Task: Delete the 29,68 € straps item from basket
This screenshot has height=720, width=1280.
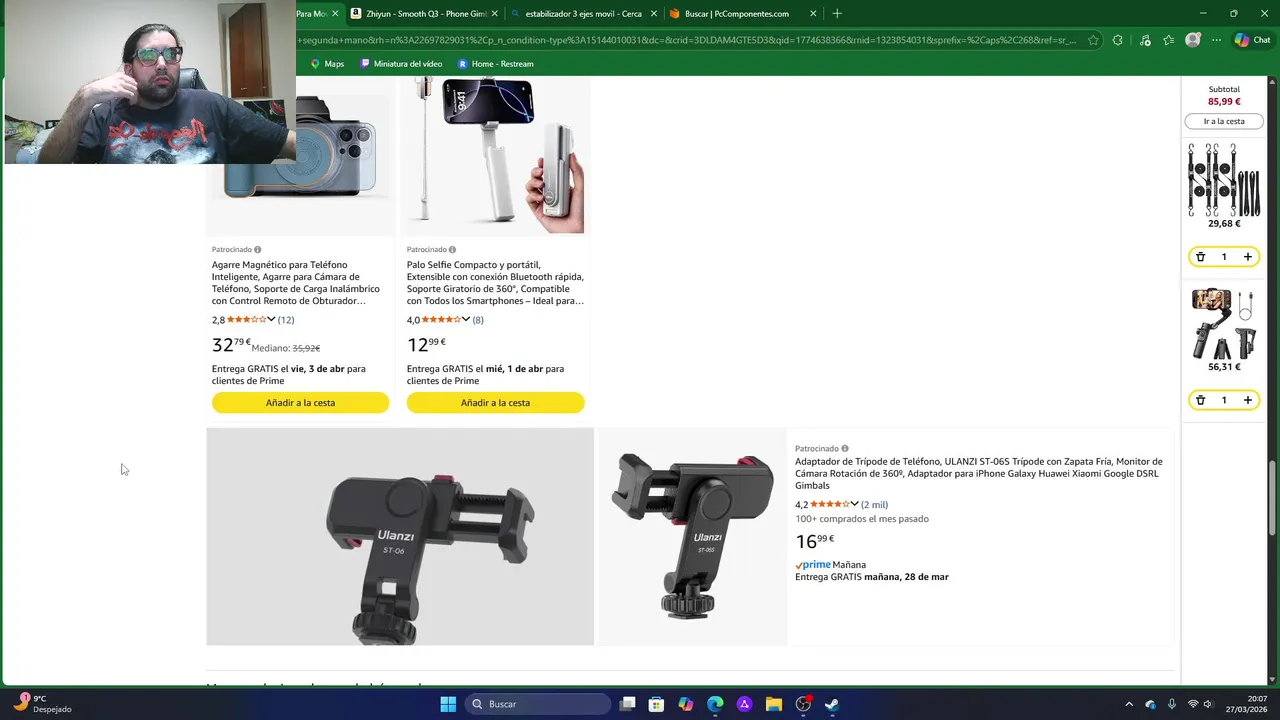Action: pyautogui.click(x=1201, y=257)
